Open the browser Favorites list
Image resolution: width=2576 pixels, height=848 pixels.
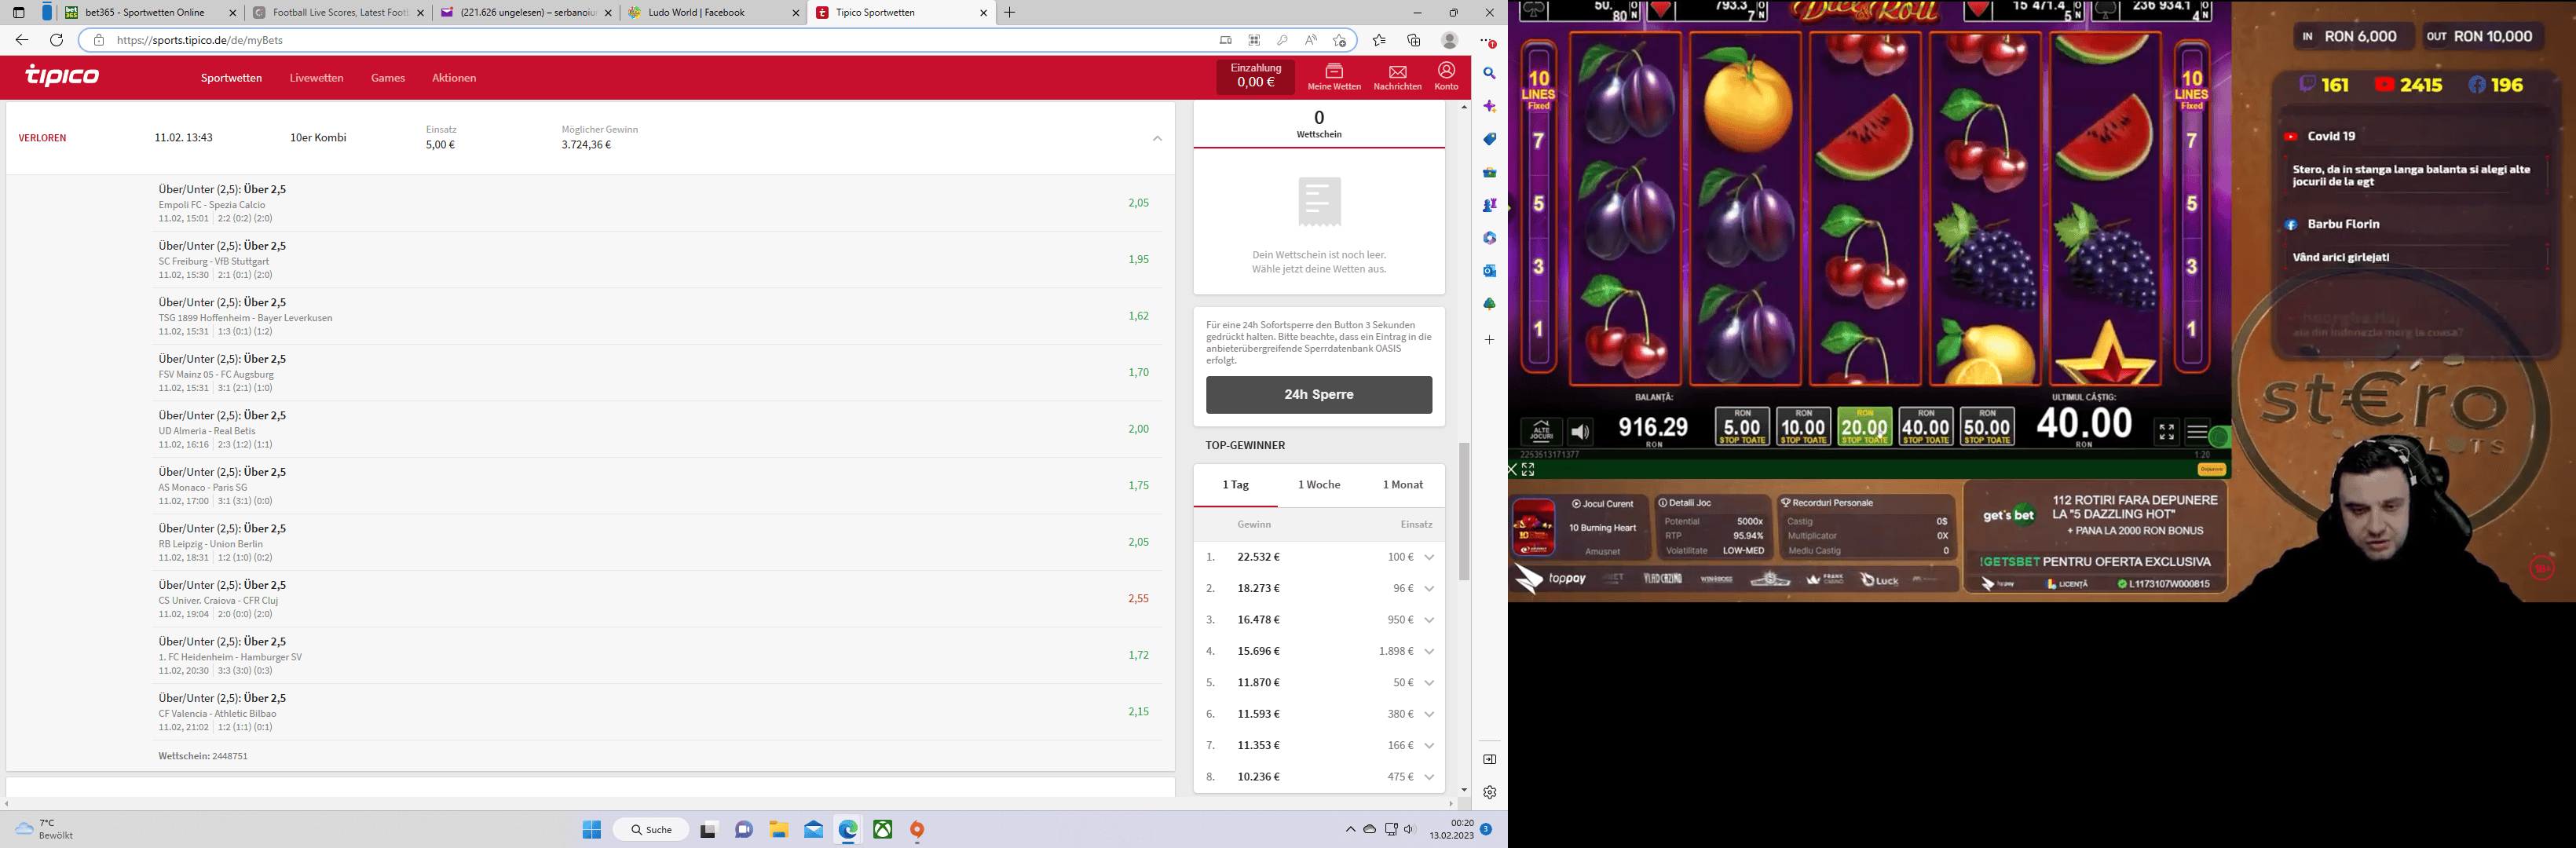[1379, 40]
